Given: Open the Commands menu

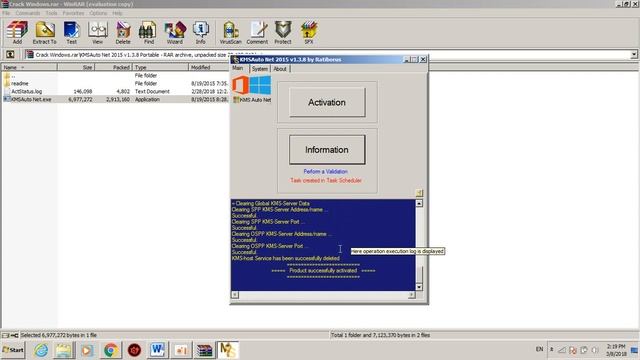Looking at the screenshot, I should tap(28, 13).
